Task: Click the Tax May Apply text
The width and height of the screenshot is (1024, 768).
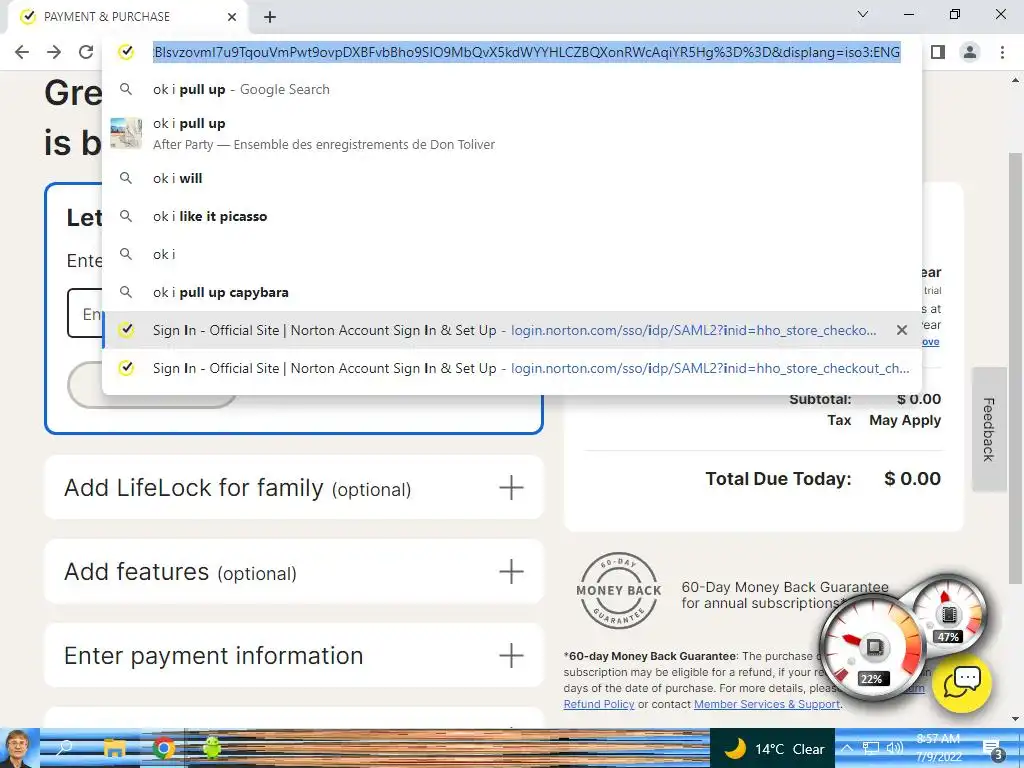Action: 884,421
